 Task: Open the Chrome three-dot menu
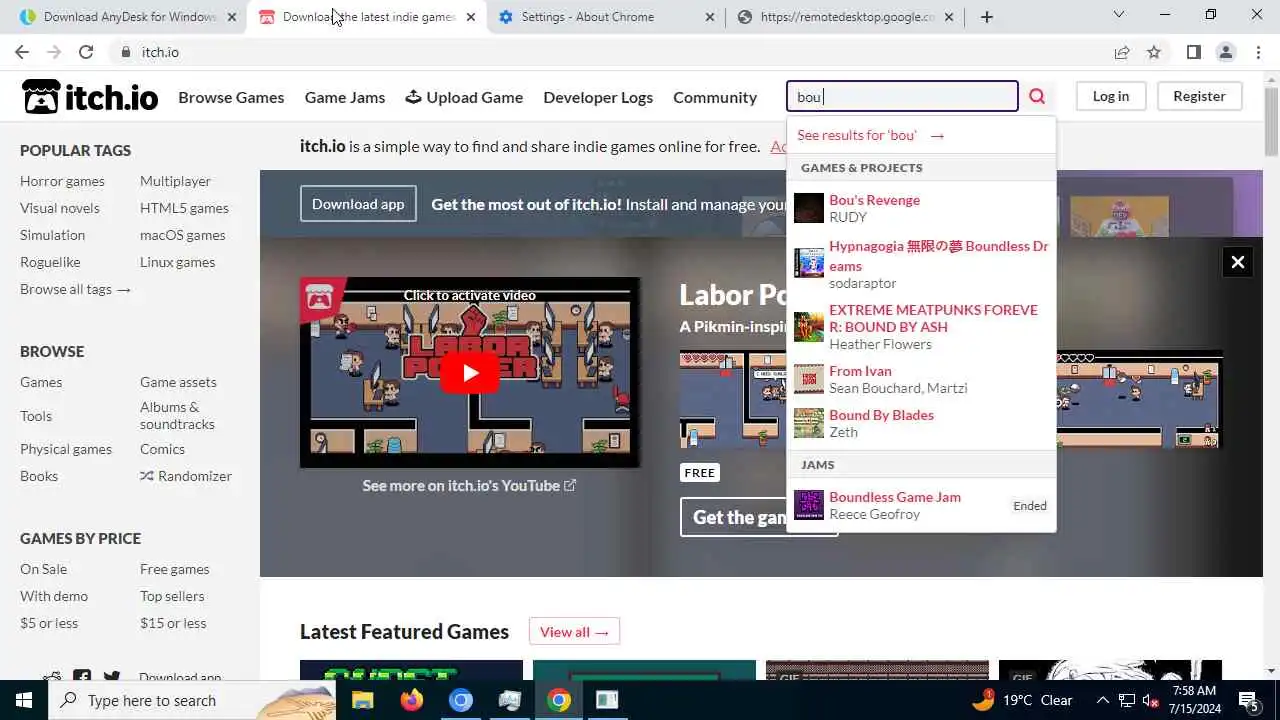[1258, 52]
